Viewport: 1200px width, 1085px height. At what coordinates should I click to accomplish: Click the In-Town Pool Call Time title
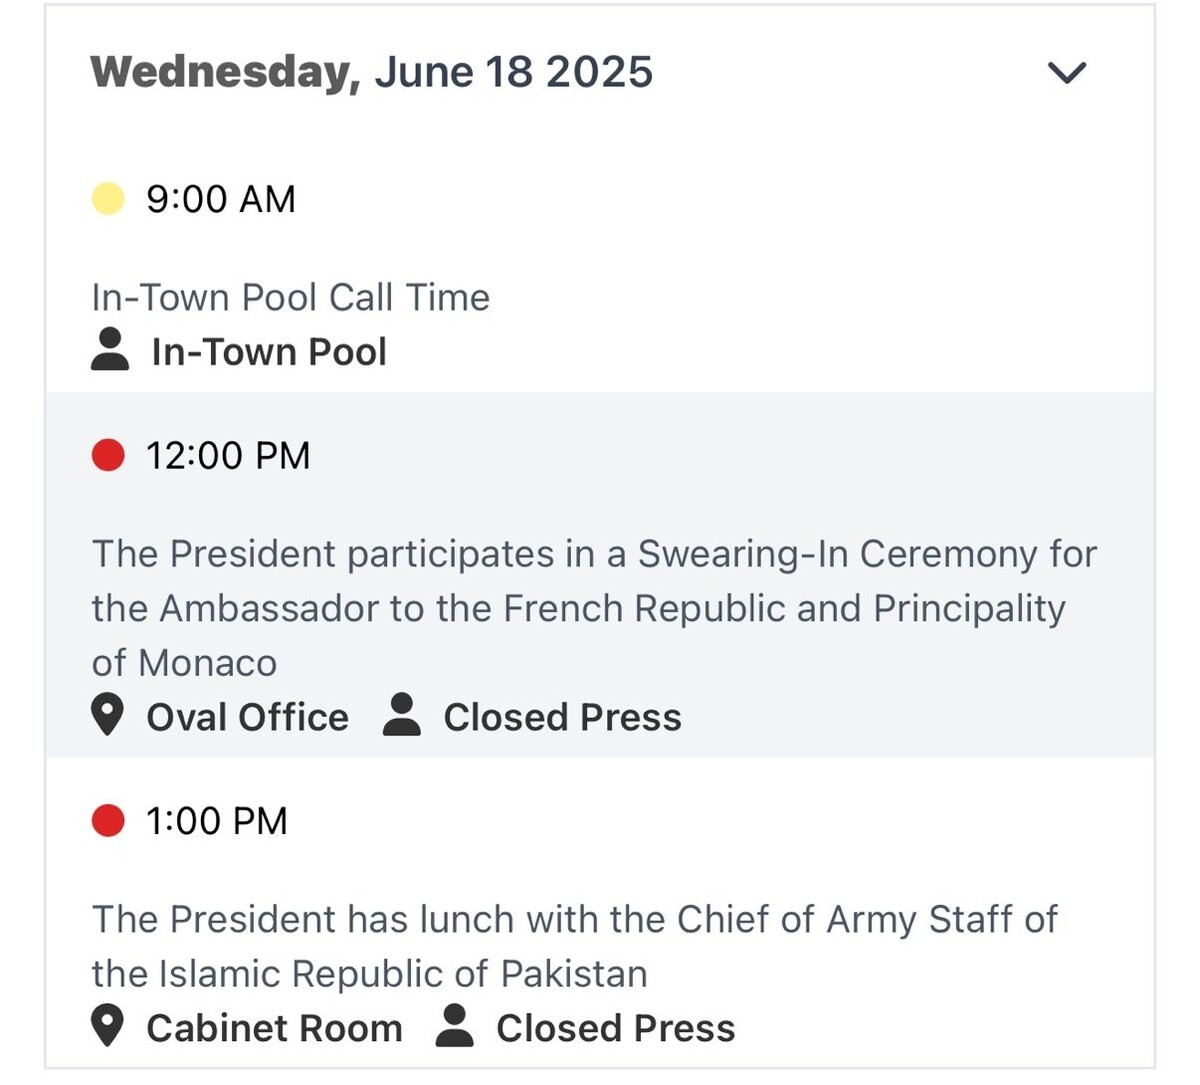[x=291, y=297]
